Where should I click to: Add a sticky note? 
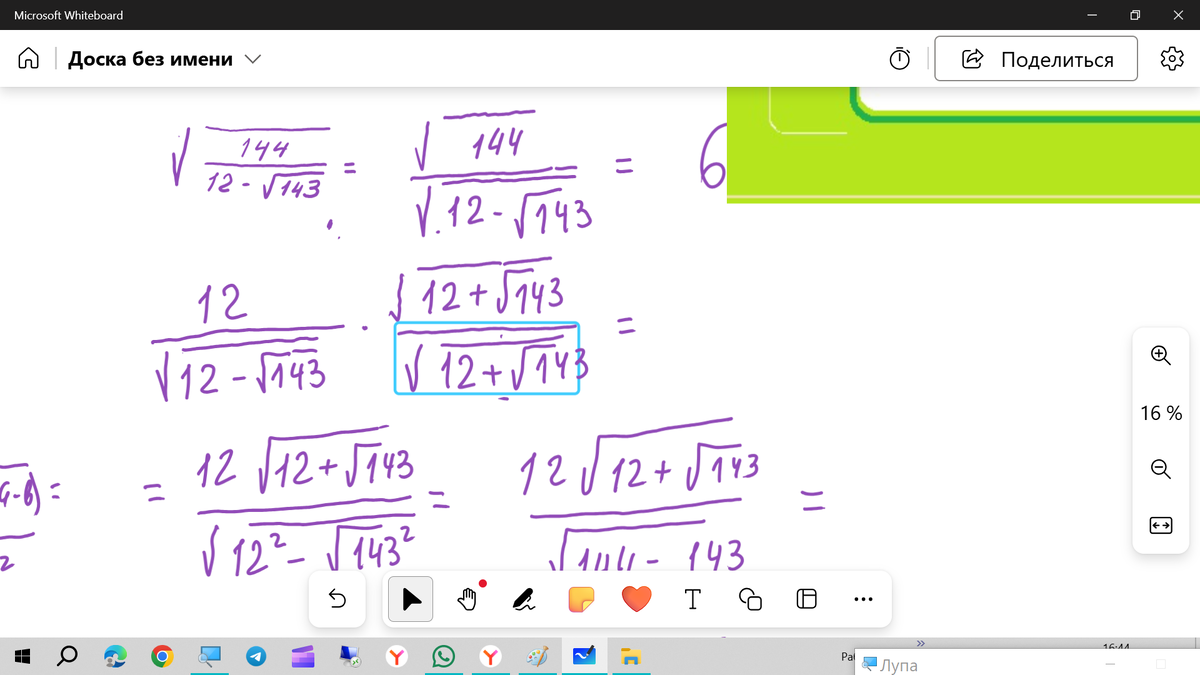581,599
